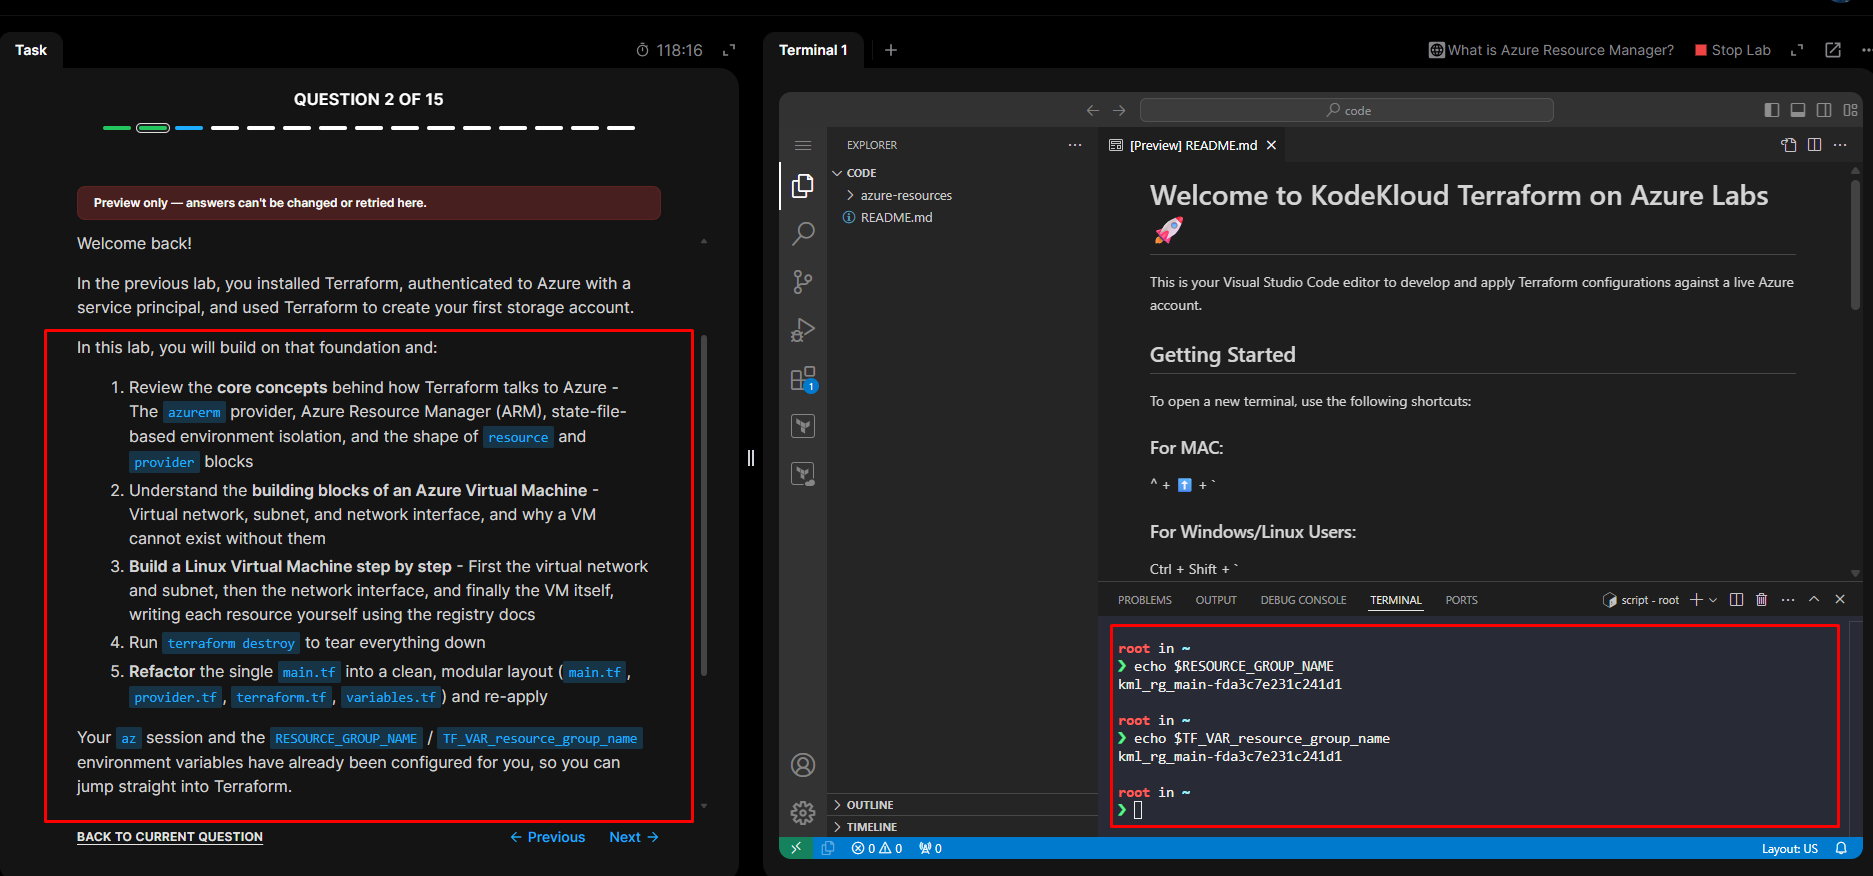Expand the OUTLINE section
Viewport: 1873px width, 876px height.
869,805
